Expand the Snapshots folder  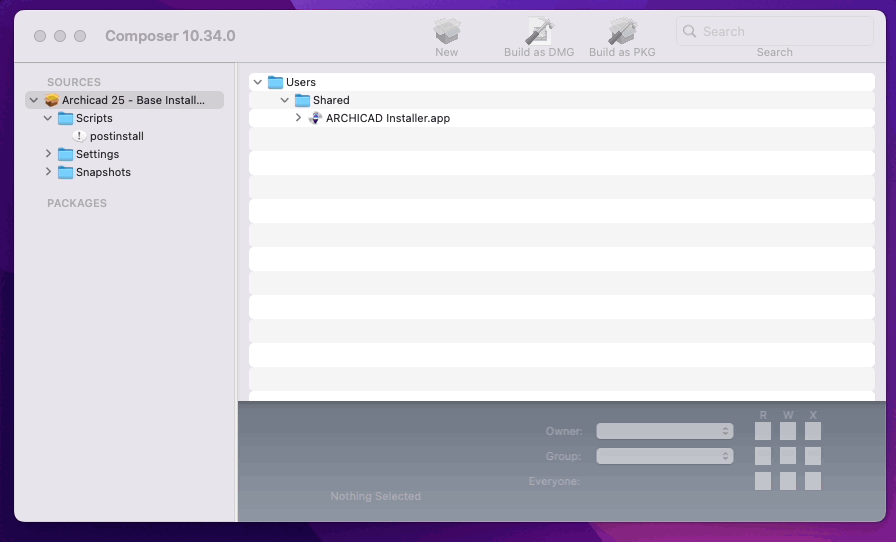(x=48, y=172)
